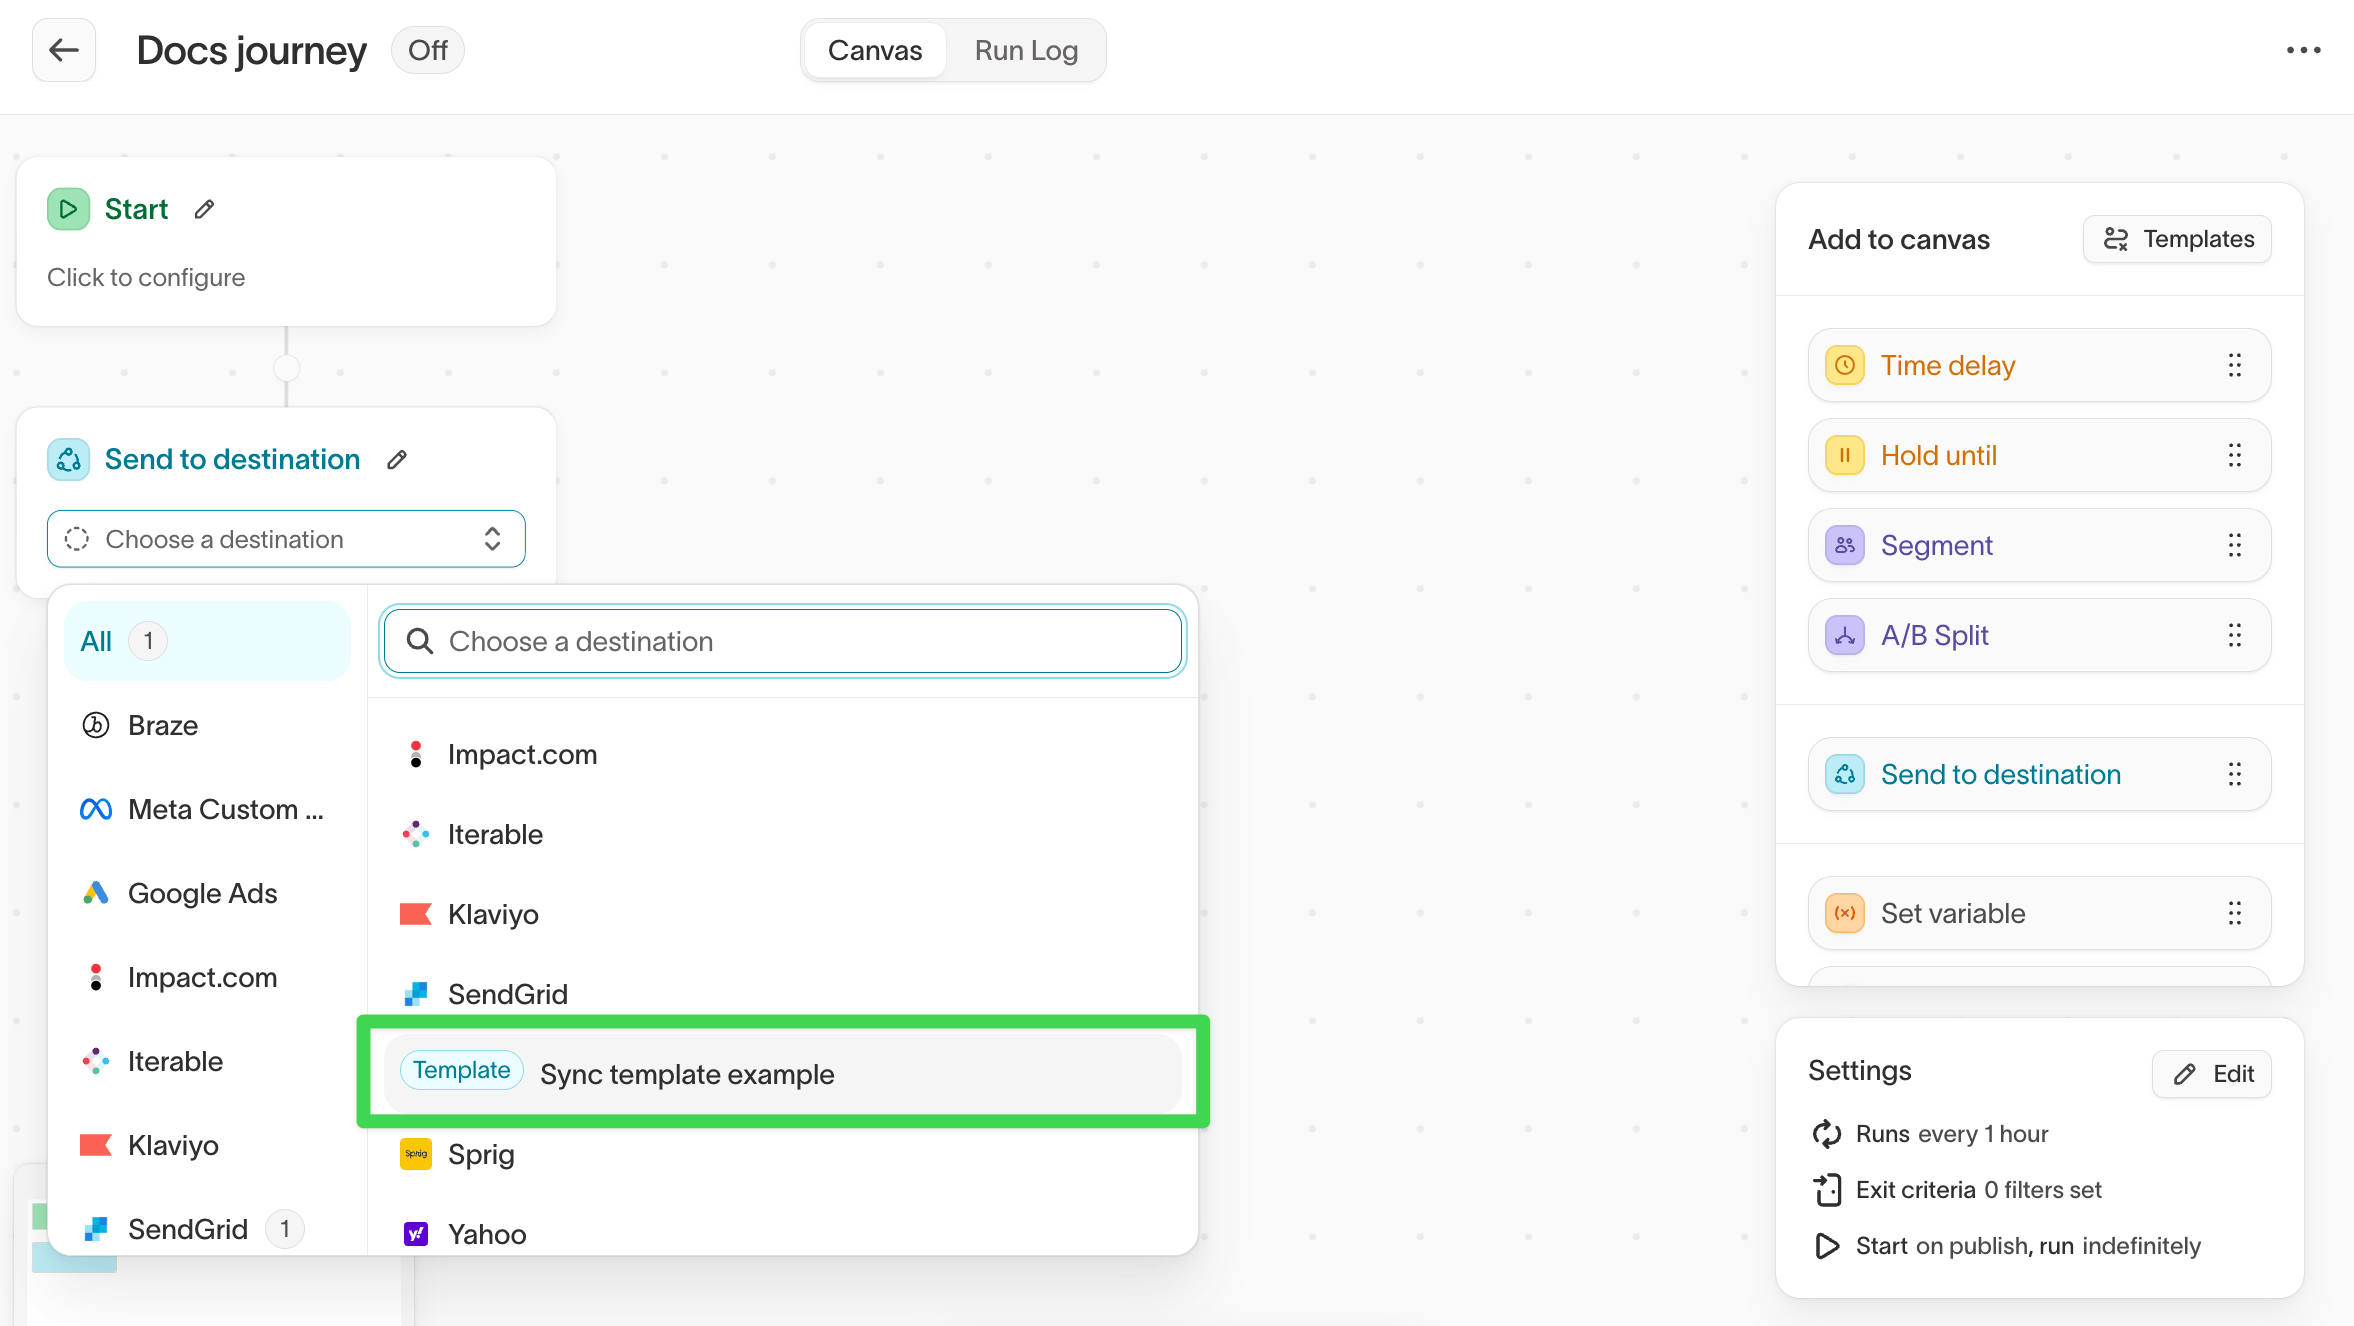The width and height of the screenshot is (2354, 1326).
Task: Filter destinations by Meta Custom
Action: [x=207, y=809]
